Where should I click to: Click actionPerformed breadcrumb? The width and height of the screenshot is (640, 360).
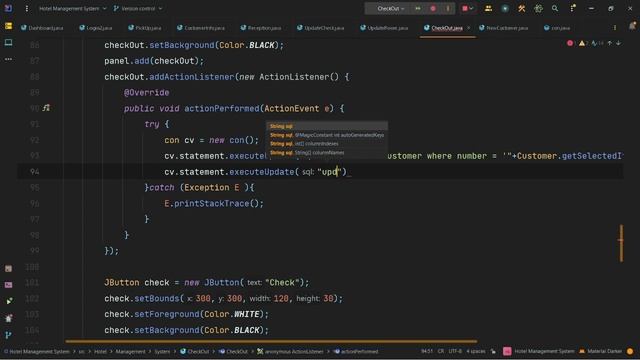click(x=356, y=351)
